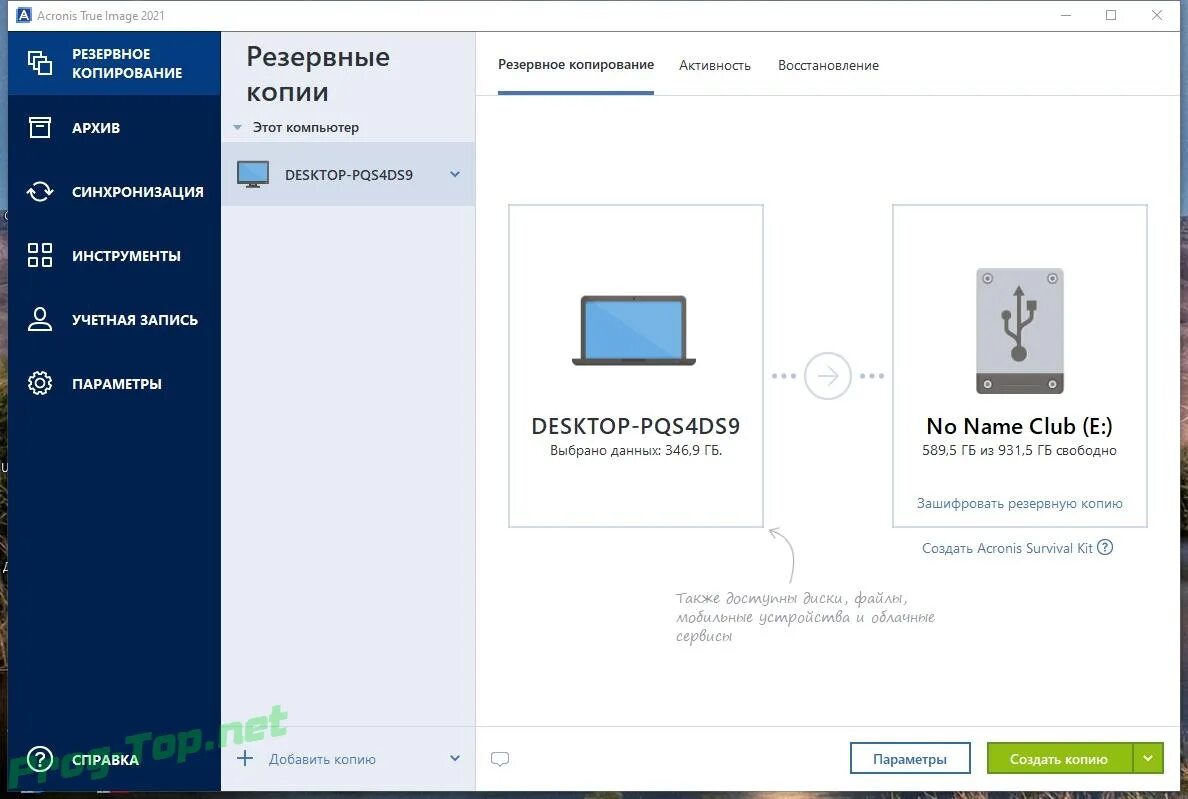Select the DESKTOP-PQS4DS9 source name in the backup card

(x=635, y=426)
